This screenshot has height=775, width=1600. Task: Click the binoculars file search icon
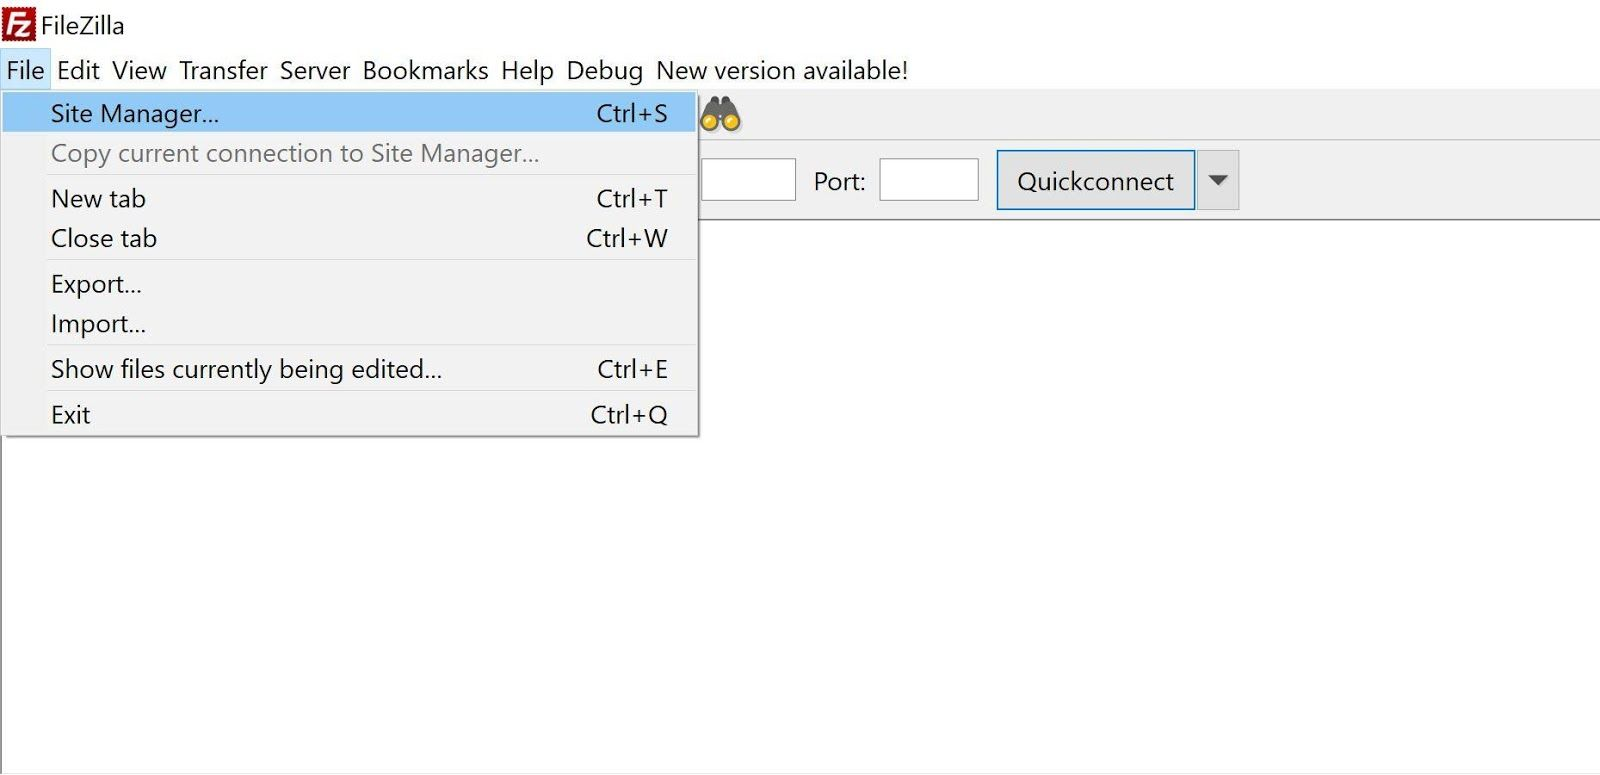(720, 114)
